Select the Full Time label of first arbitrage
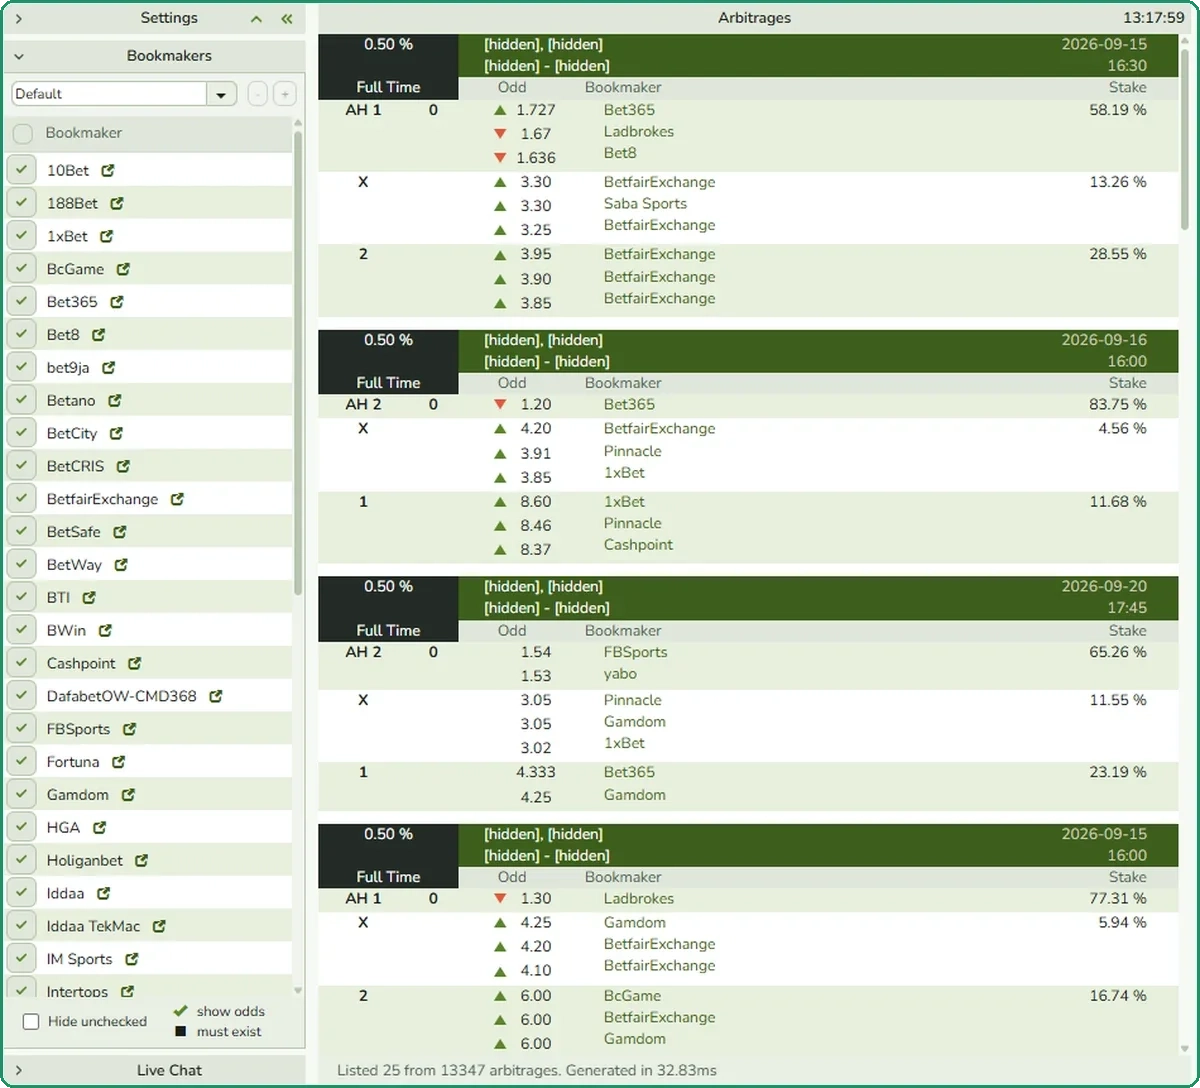Viewport: 1200px width, 1088px height. [388, 87]
